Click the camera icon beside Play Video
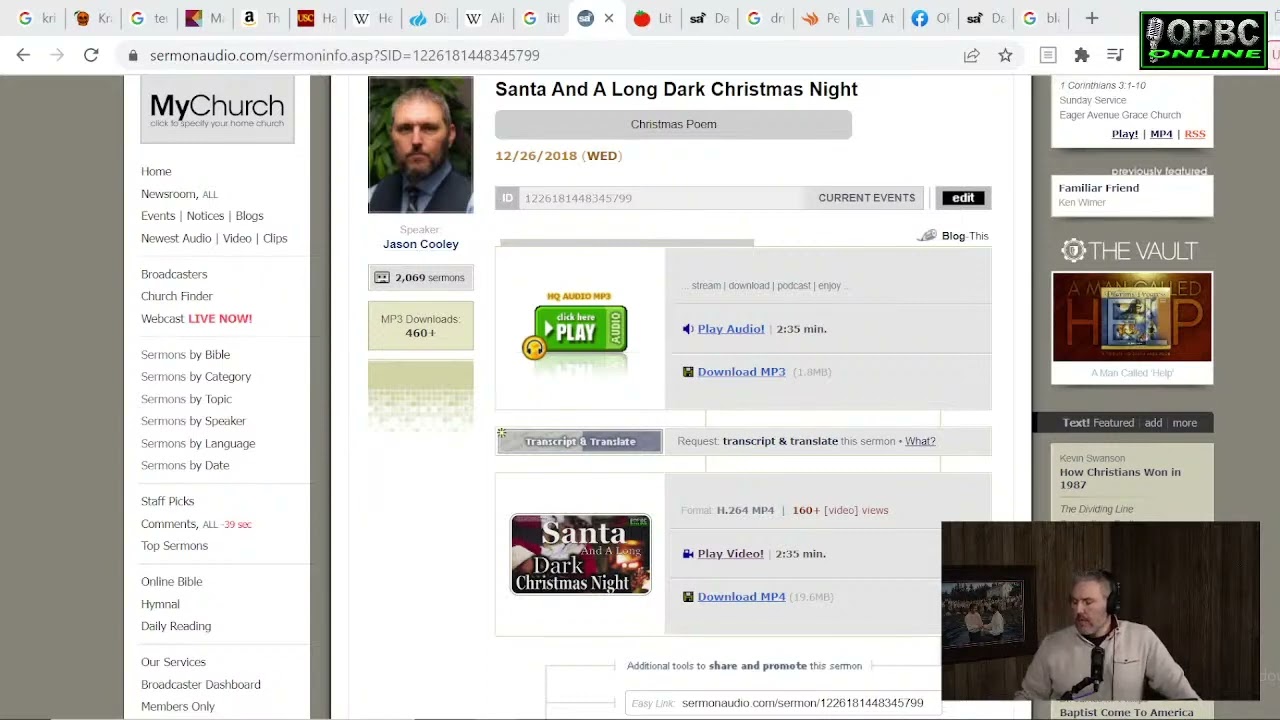Screen dimensions: 1280x720 click(688, 554)
